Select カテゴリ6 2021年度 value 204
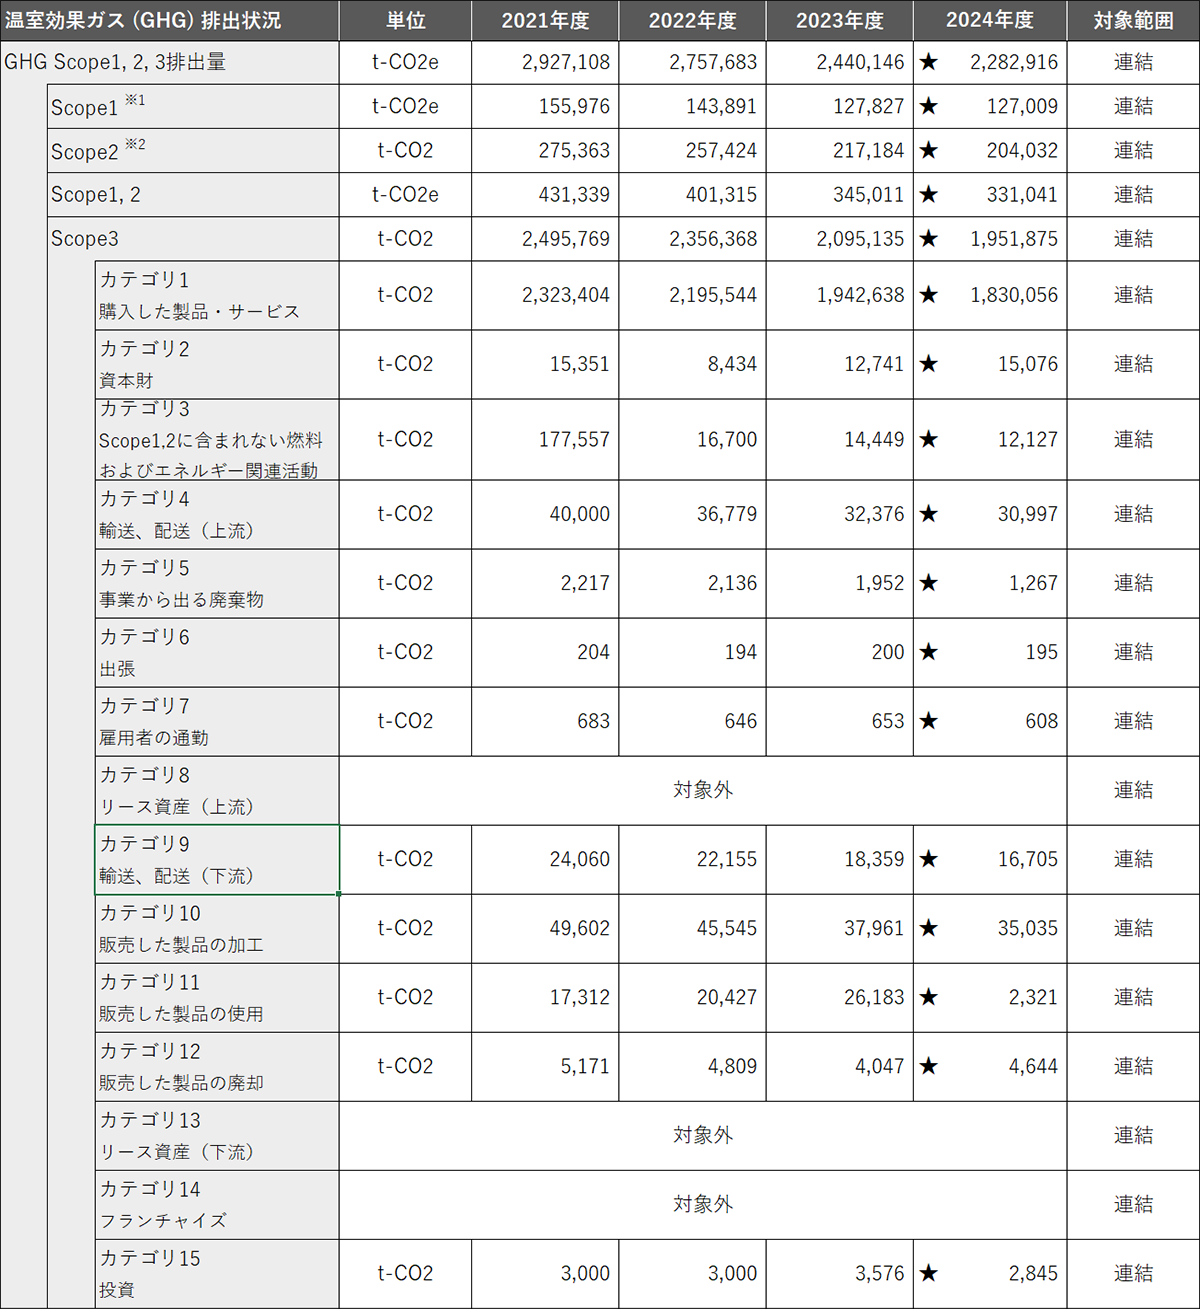Screen dimensions: 1200x1309 (x=593, y=652)
